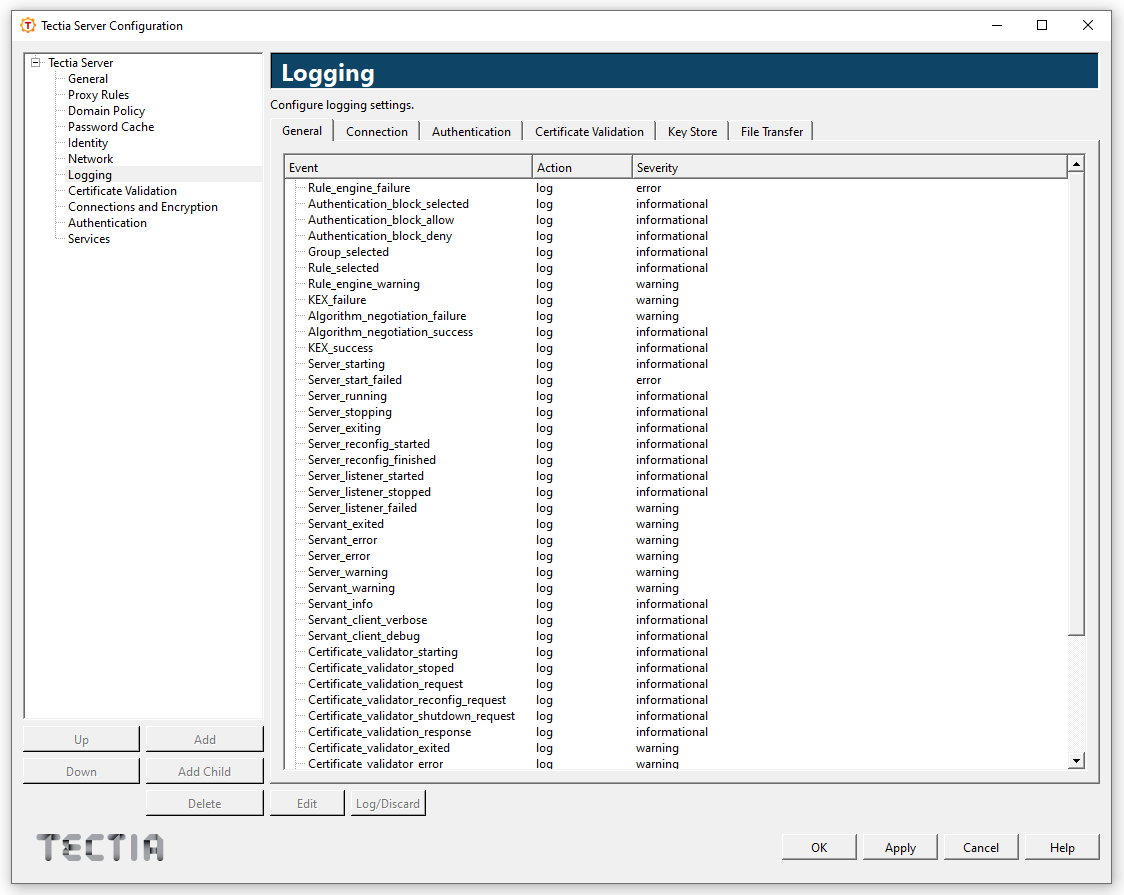Select the Authentication_block_selected event
This screenshot has width=1124, height=895.
[x=388, y=204]
